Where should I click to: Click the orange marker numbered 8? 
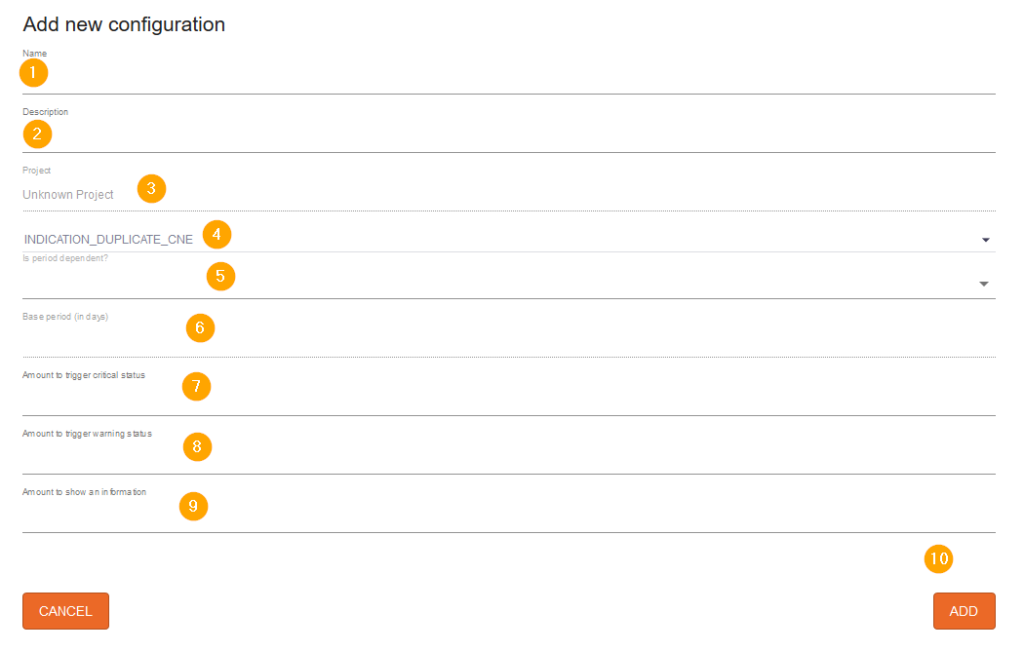197,447
